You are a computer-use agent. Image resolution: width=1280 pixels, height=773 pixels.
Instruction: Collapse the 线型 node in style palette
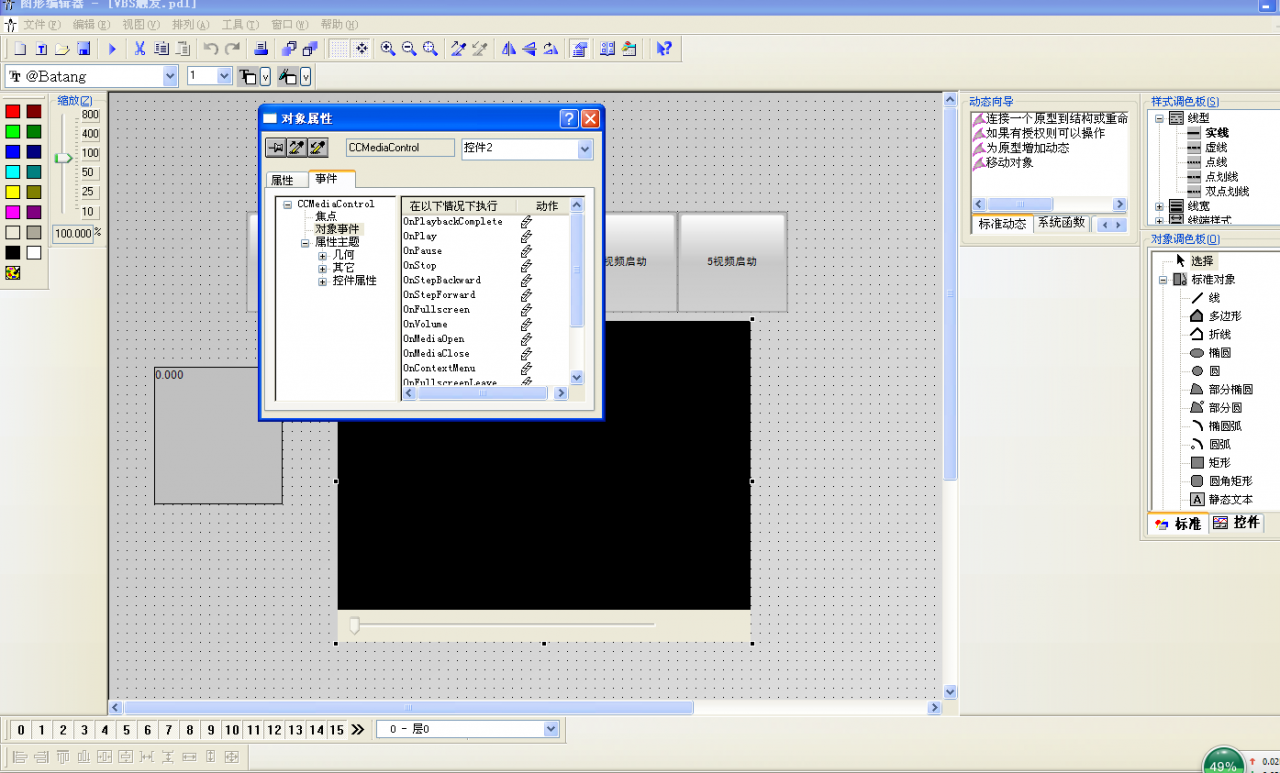pos(1159,117)
